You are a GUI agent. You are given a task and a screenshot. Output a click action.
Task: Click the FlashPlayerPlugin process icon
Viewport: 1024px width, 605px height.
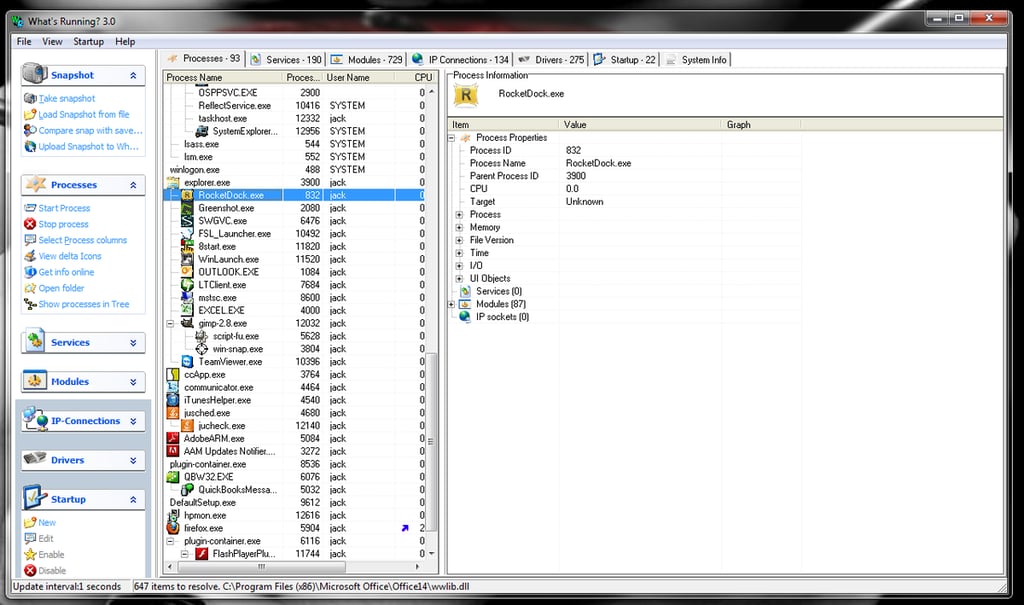click(202, 553)
